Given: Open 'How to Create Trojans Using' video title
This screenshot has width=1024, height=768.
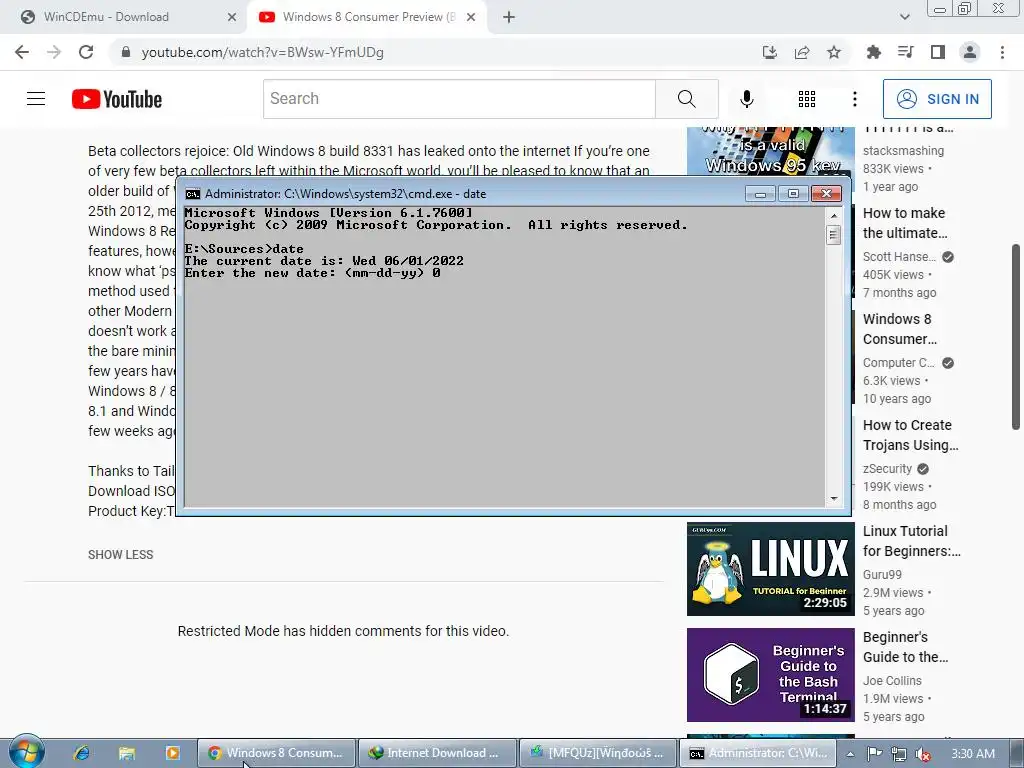Looking at the screenshot, I should click(911, 435).
